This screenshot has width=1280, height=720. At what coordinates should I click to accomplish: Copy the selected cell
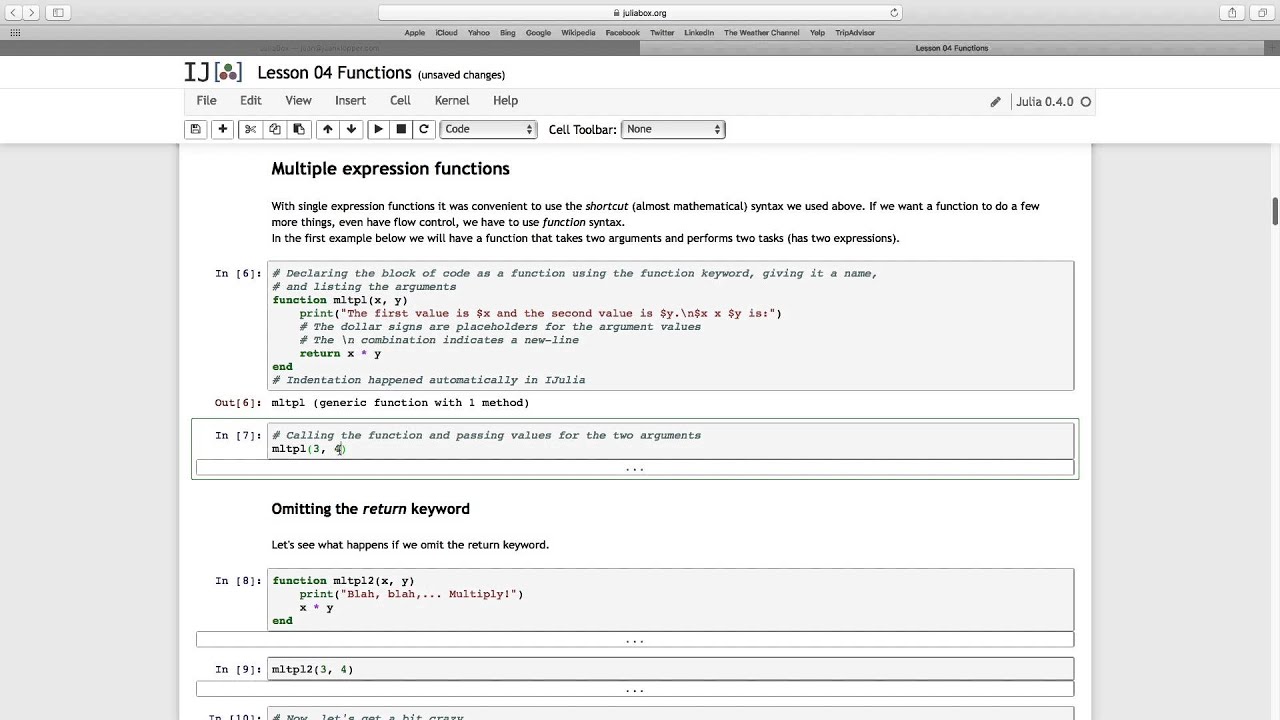tap(274, 129)
